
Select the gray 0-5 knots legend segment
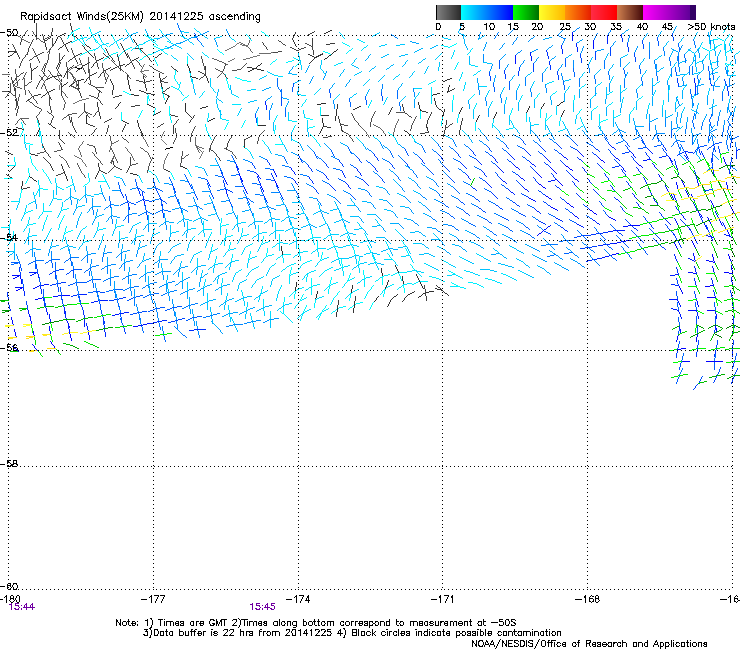pos(448,12)
